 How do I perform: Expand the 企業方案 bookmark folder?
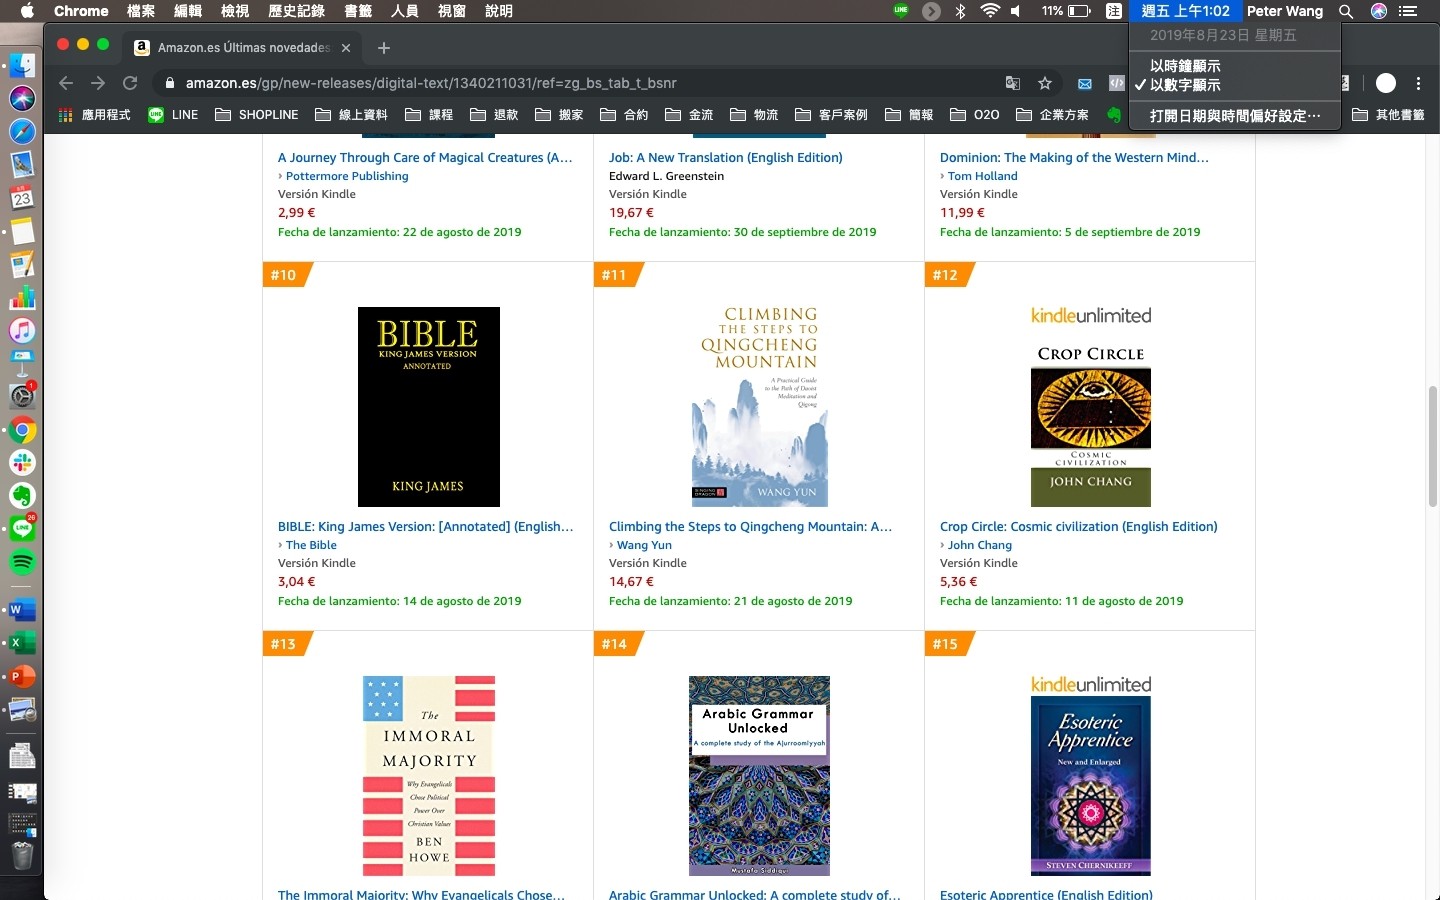coord(1052,115)
